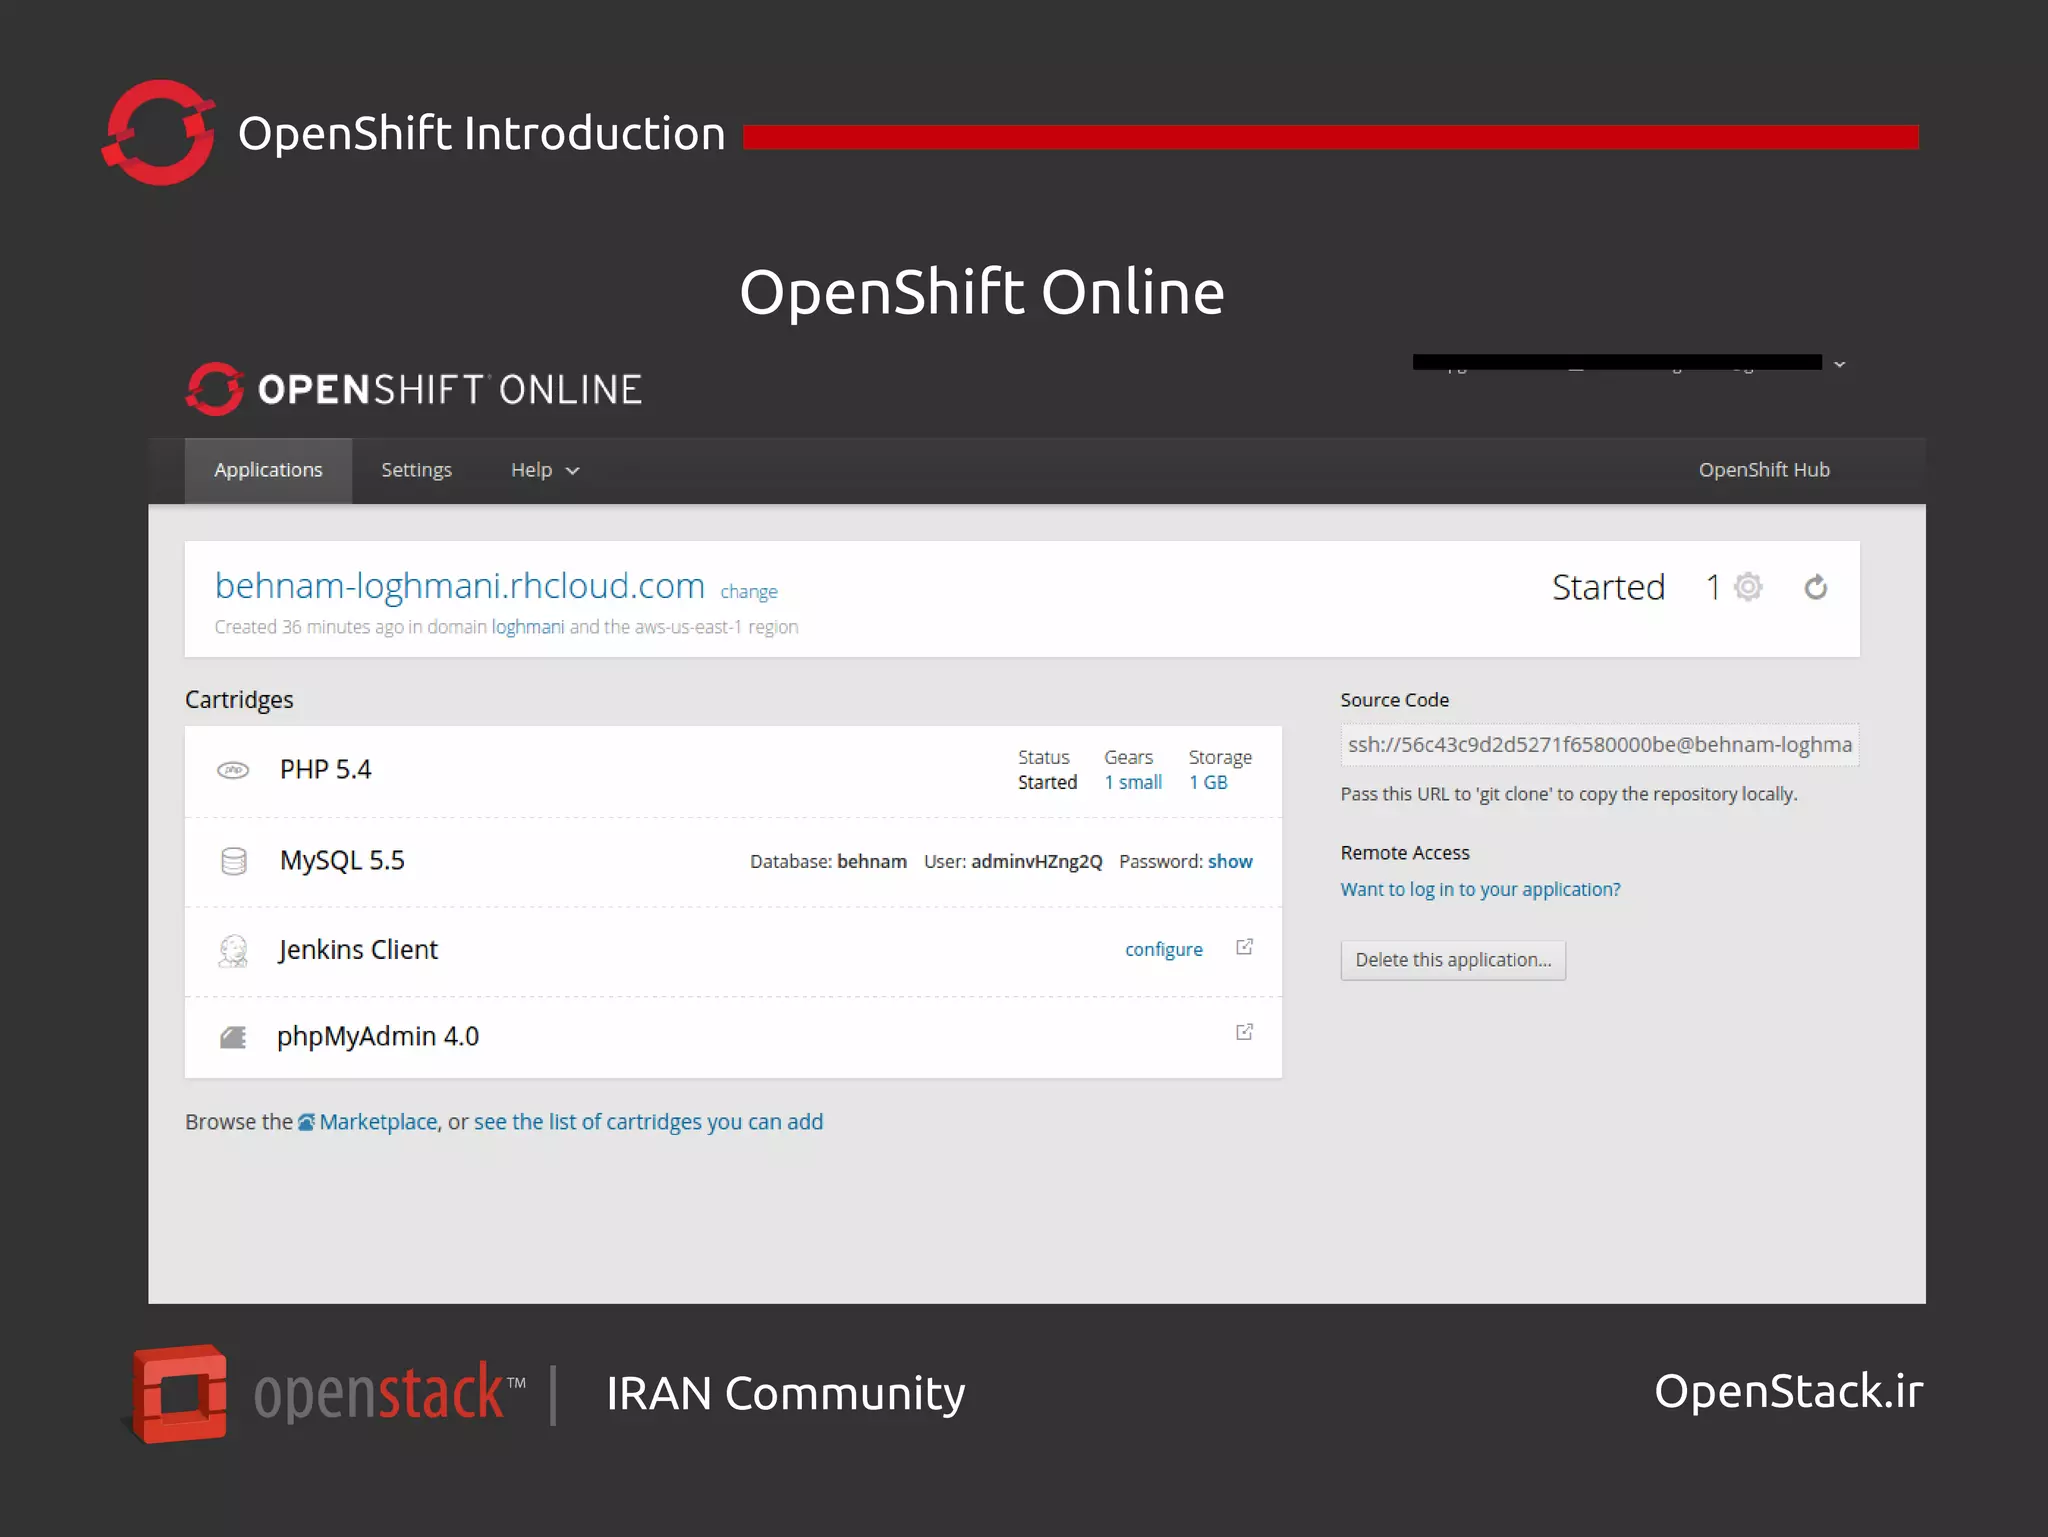Click the Remote Access heading
This screenshot has width=2048, height=1537.
pos(1405,853)
